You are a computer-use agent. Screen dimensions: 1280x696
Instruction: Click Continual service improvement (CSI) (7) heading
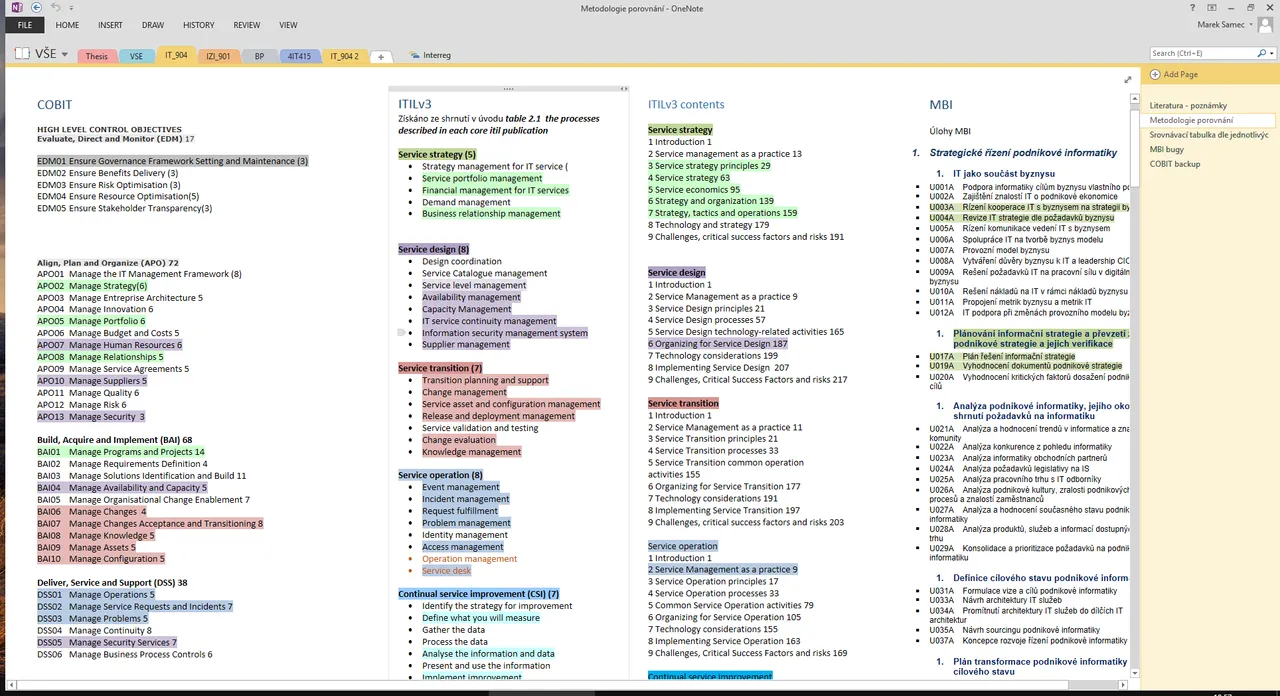tap(478, 594)
